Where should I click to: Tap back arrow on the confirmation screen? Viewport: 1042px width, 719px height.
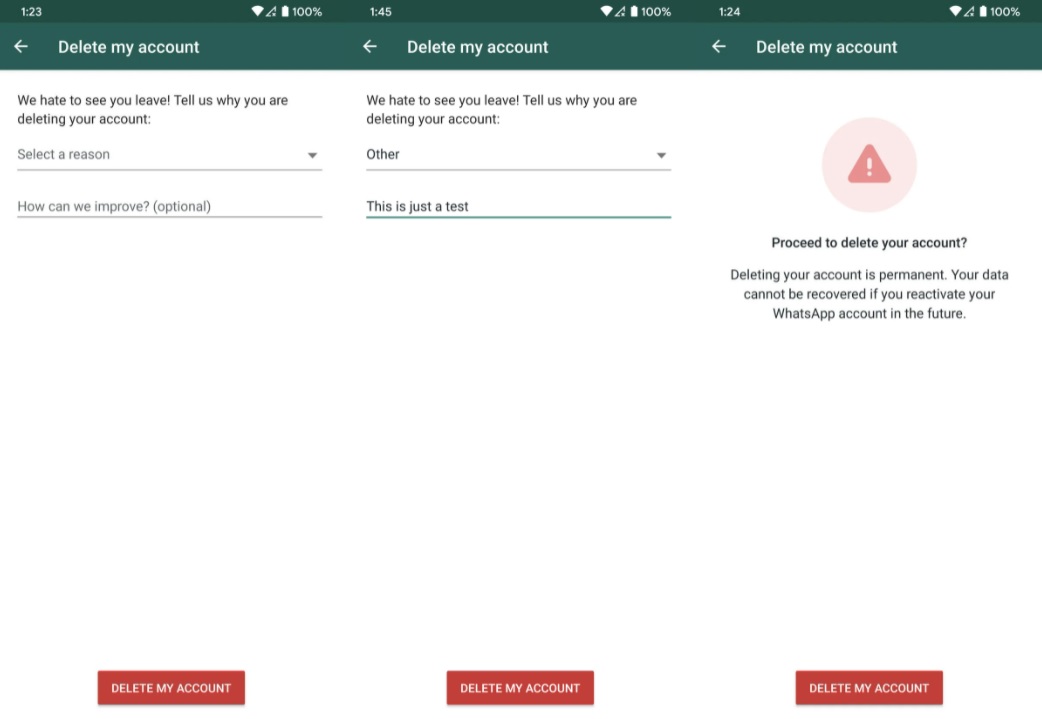click(x=719, y=47)
